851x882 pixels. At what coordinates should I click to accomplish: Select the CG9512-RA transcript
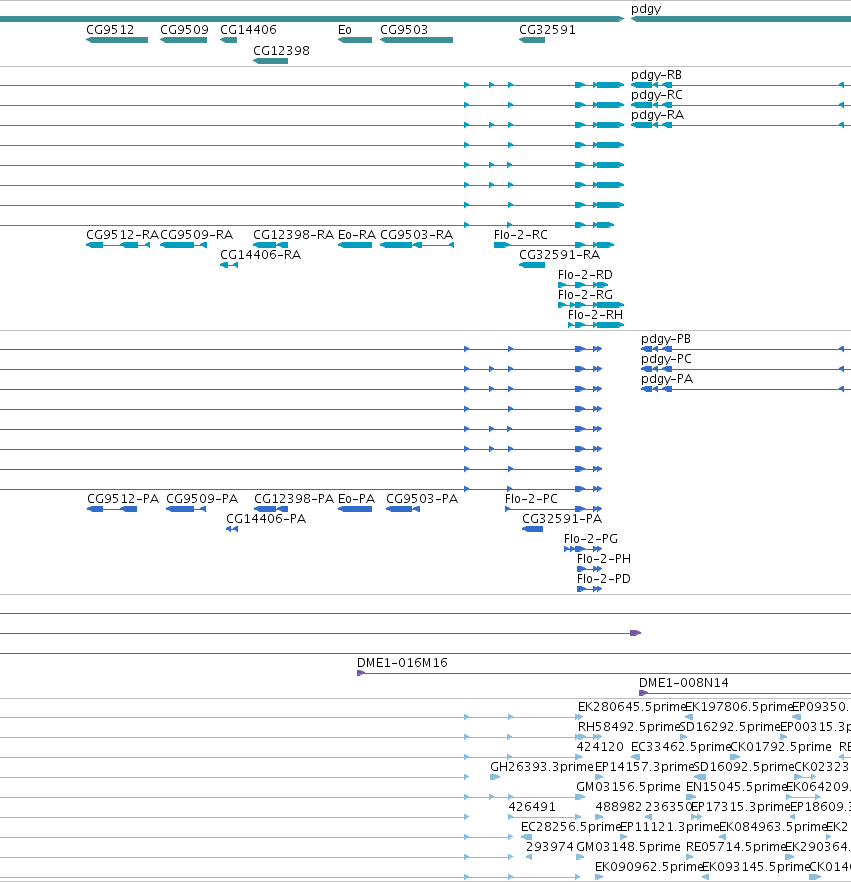[118, 245]
